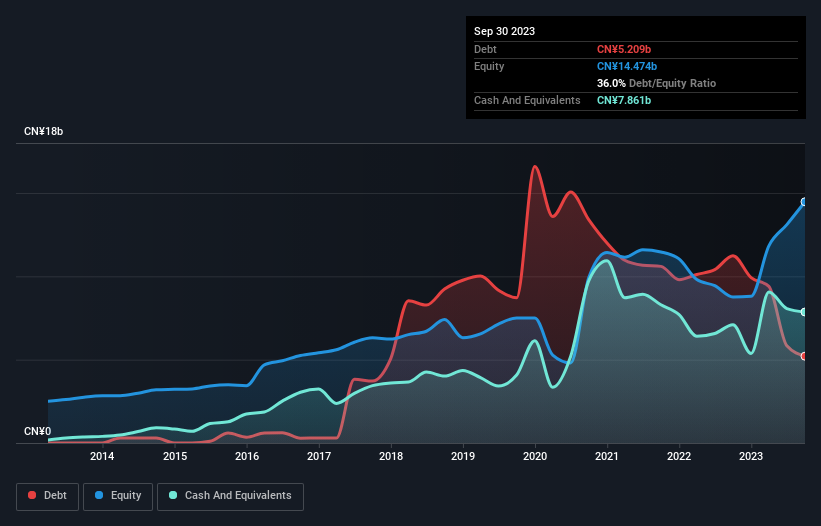This screenshot has height=526, width=821.
Task: Click the 2016 x-axis label
Action: [x=247, y=456]
